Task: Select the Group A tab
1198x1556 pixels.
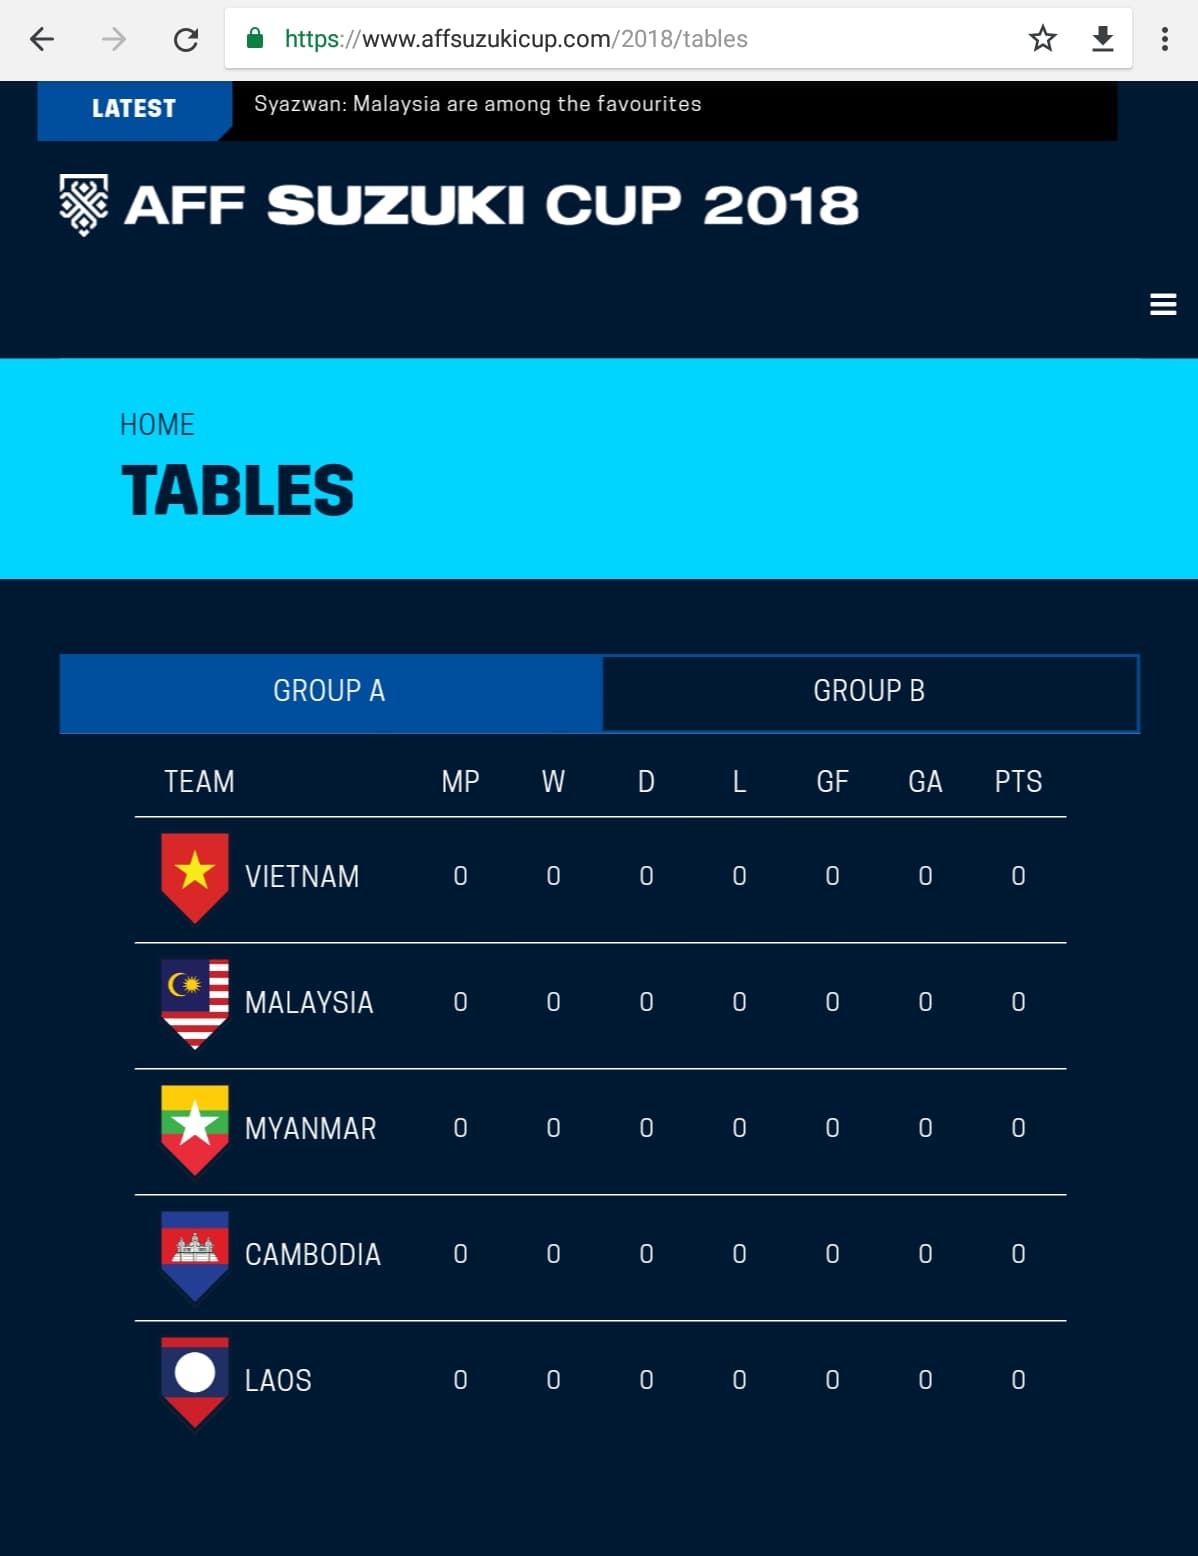Action: (330, 692)
